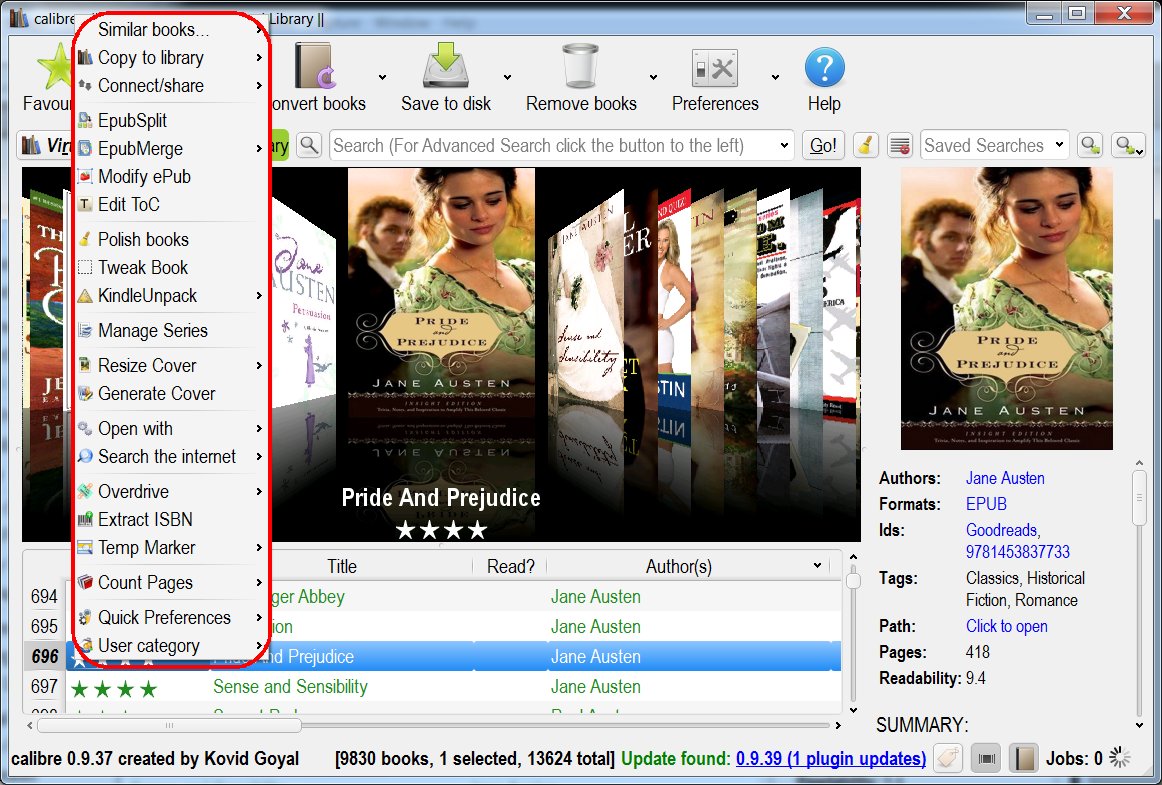Toggle the book details icon in status bar
The height and width of the screenshot is (785, 1162).
pyautogui.click(x=1024, y=758)
